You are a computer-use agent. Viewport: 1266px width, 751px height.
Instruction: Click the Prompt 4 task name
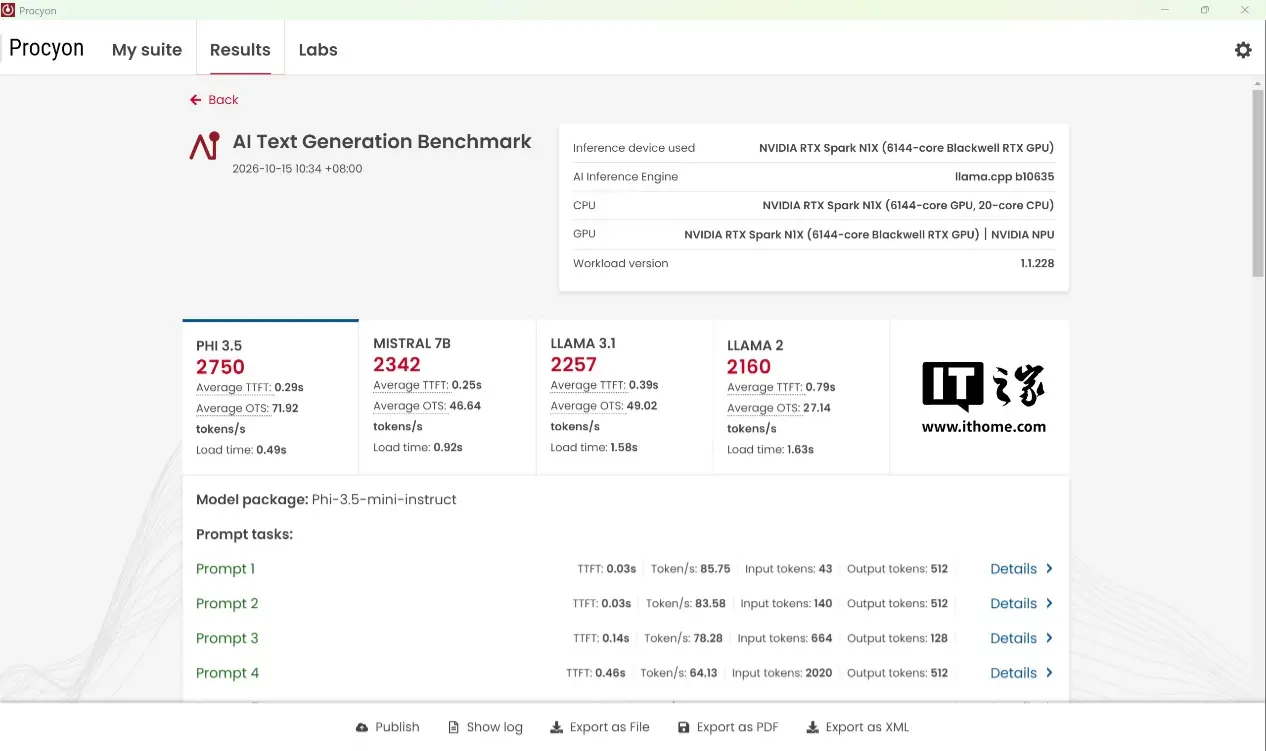pyautogui.click(x=227, y=673)
